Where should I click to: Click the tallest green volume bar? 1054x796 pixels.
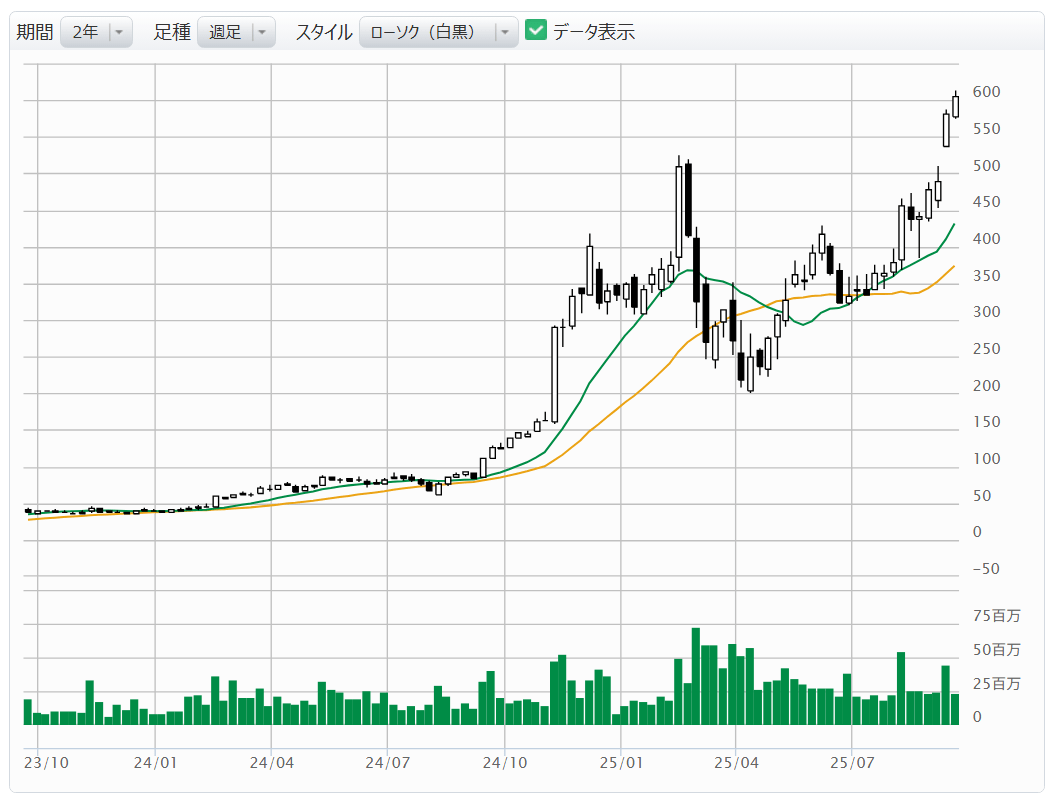point(695,676)
